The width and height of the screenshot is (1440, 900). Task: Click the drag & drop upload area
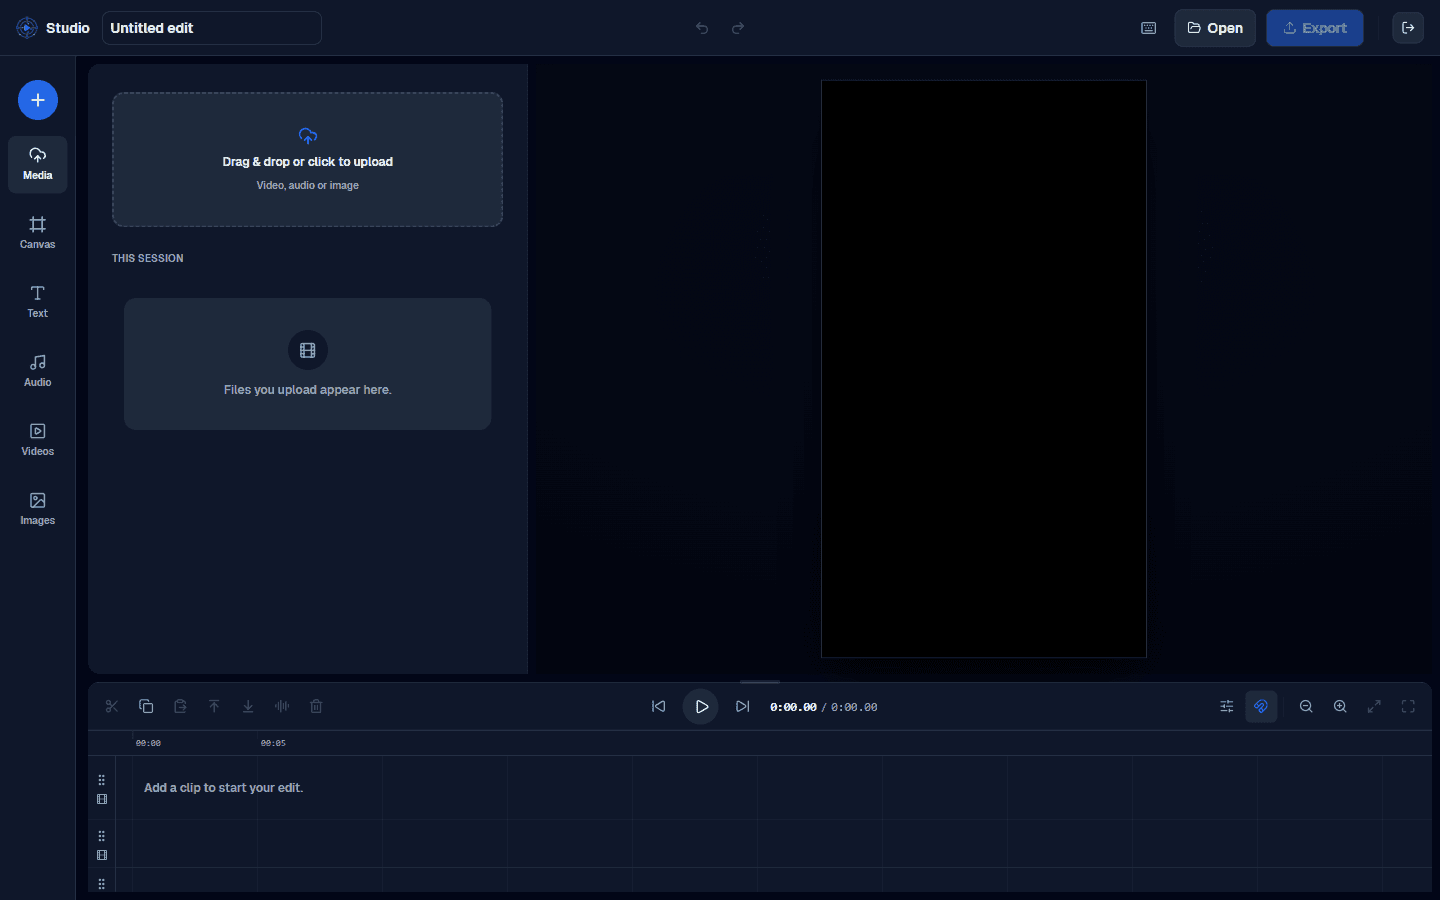pyautogui.click(x=307, y=160)
